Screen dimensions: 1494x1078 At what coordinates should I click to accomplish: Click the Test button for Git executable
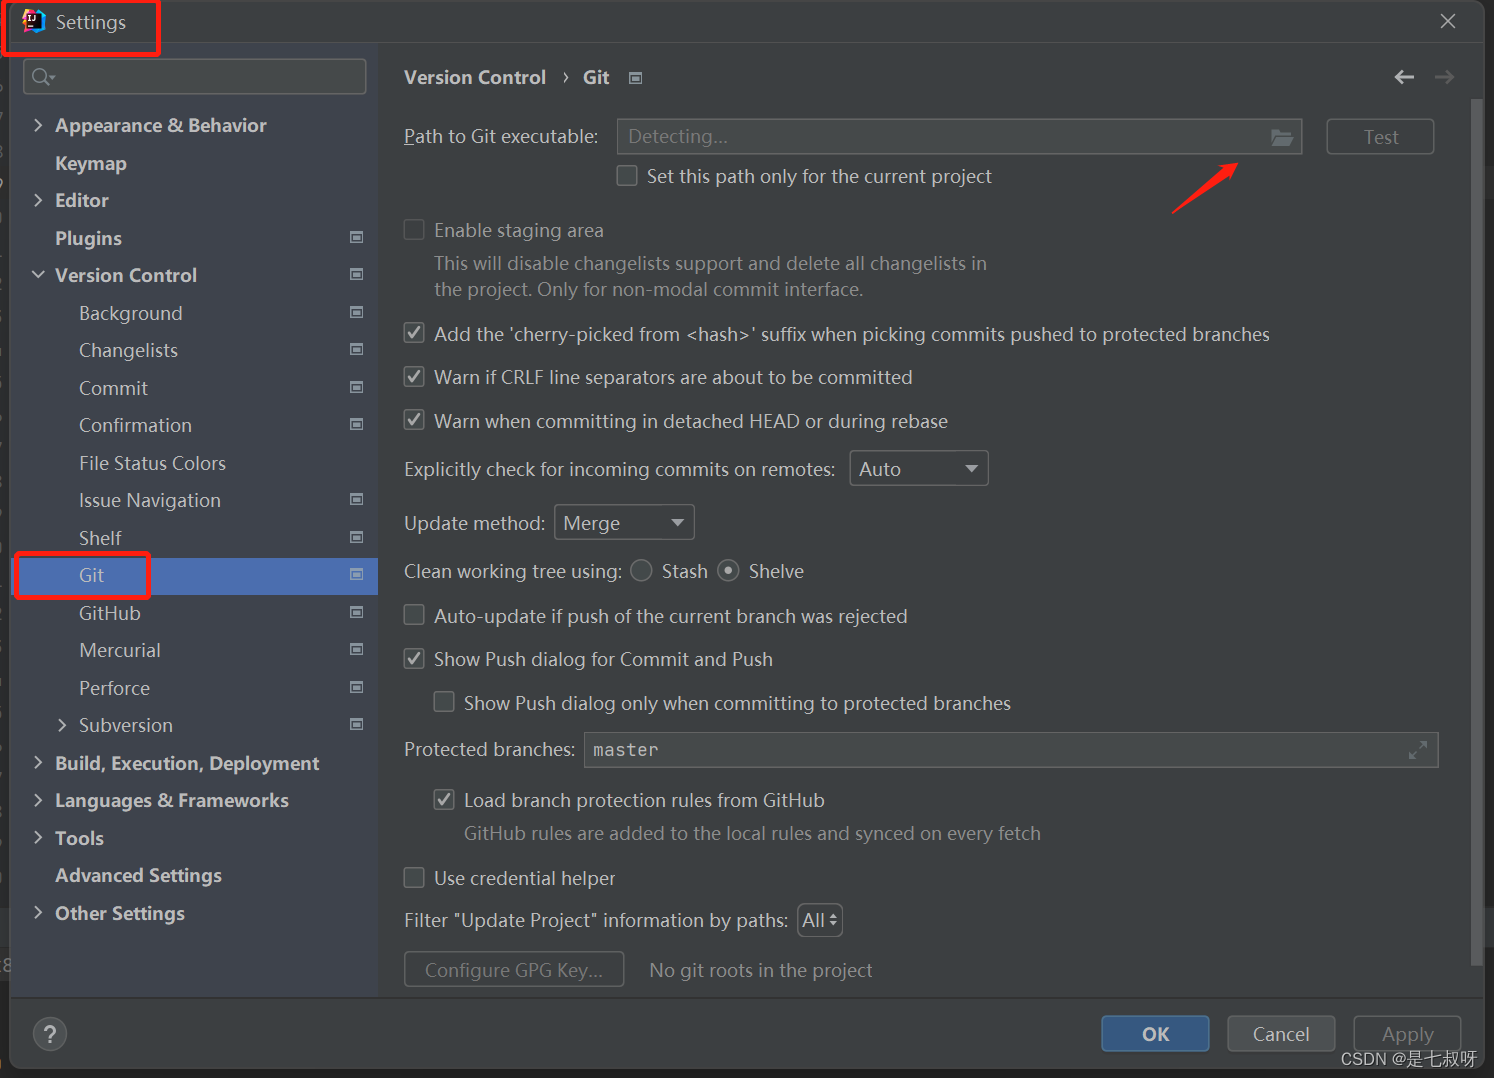[1380, 137]
